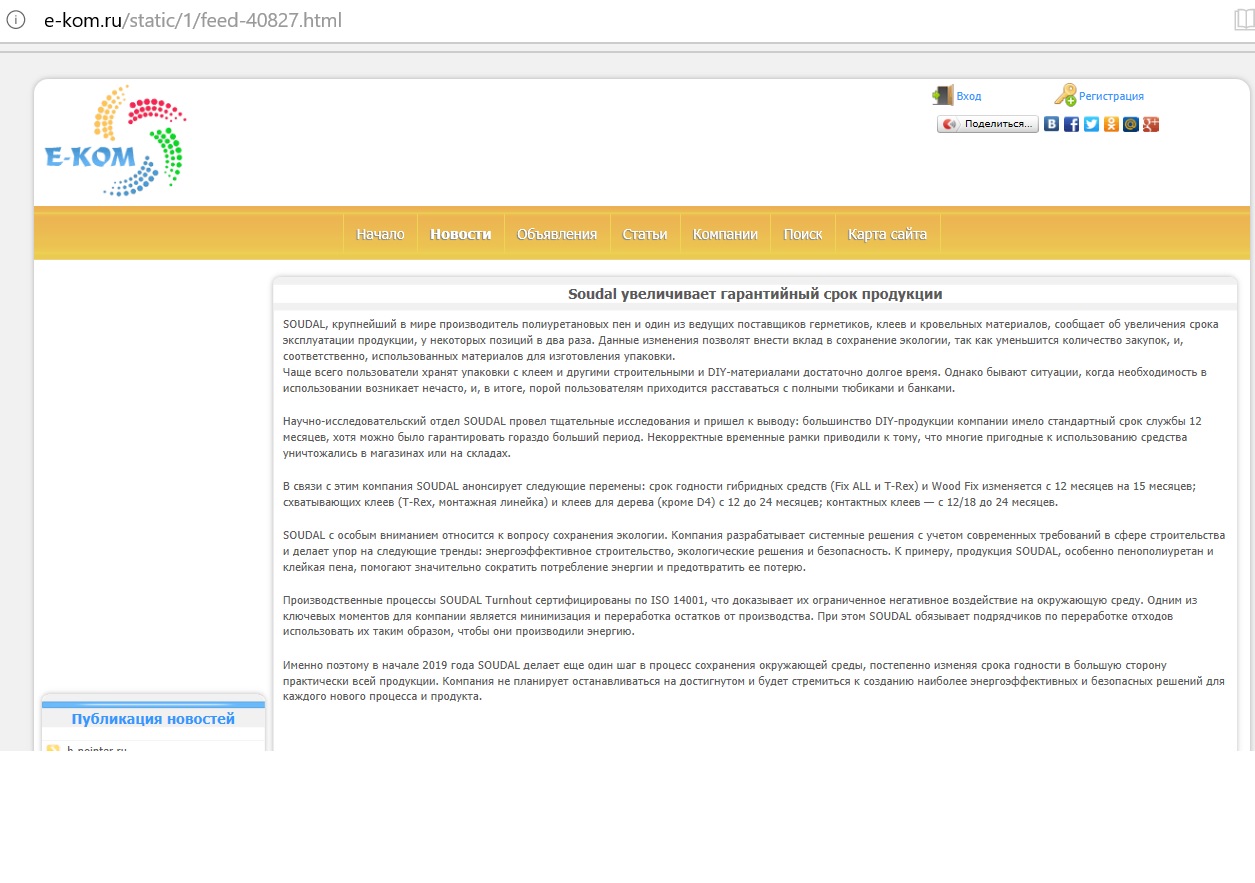Open the Объявления menu item
Viewport: 1255px width, 883px height.
pyautogui.click(x=557, y=234)
